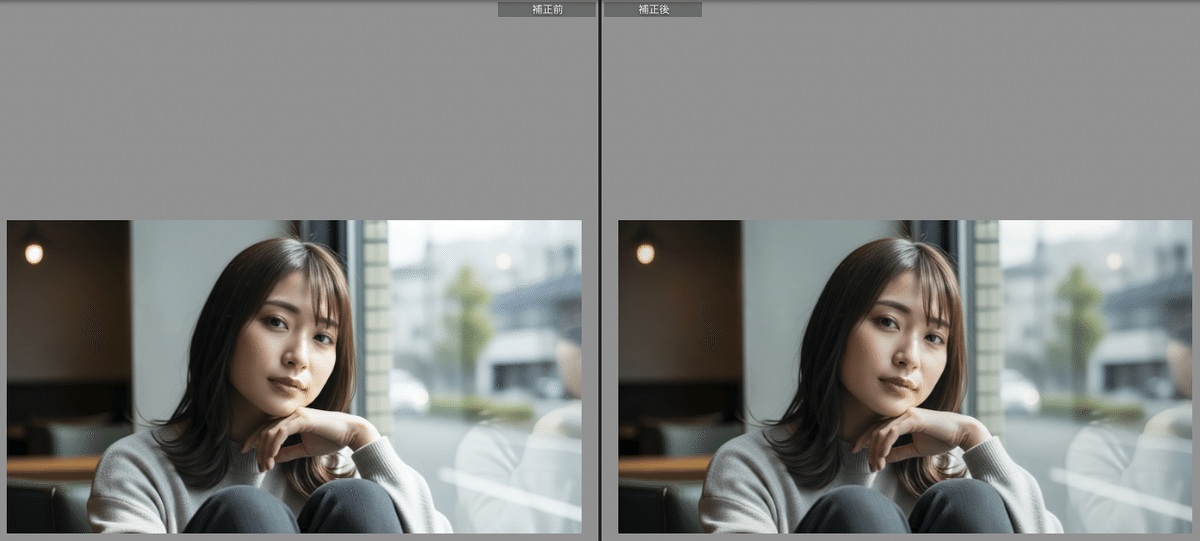Screen dimensions: 1200x541
Task: Click the 補正前 label
Action: coord(546,9)
